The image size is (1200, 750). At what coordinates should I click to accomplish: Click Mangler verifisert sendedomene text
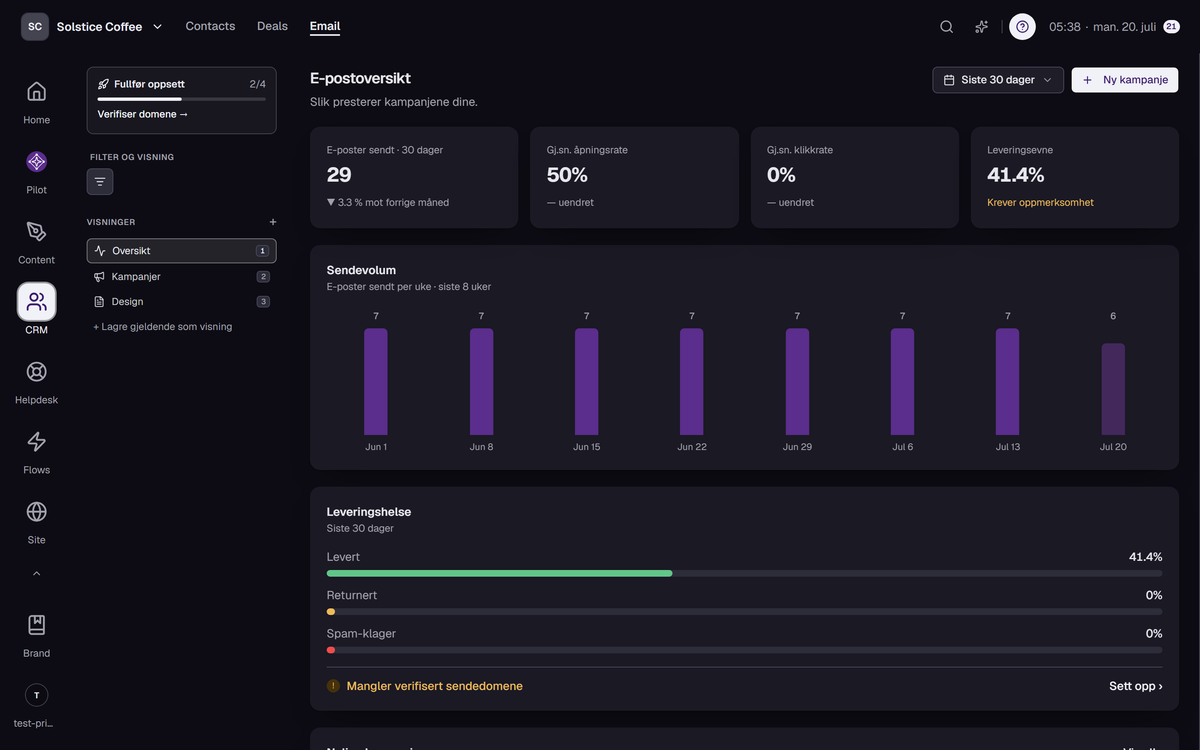(434, 686)
